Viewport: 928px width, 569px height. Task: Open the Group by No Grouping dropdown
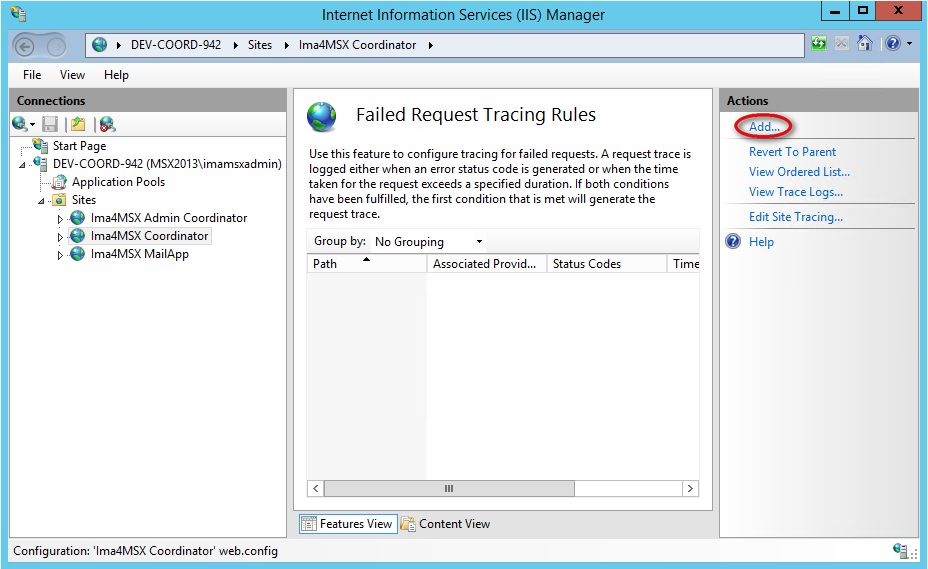428,242
